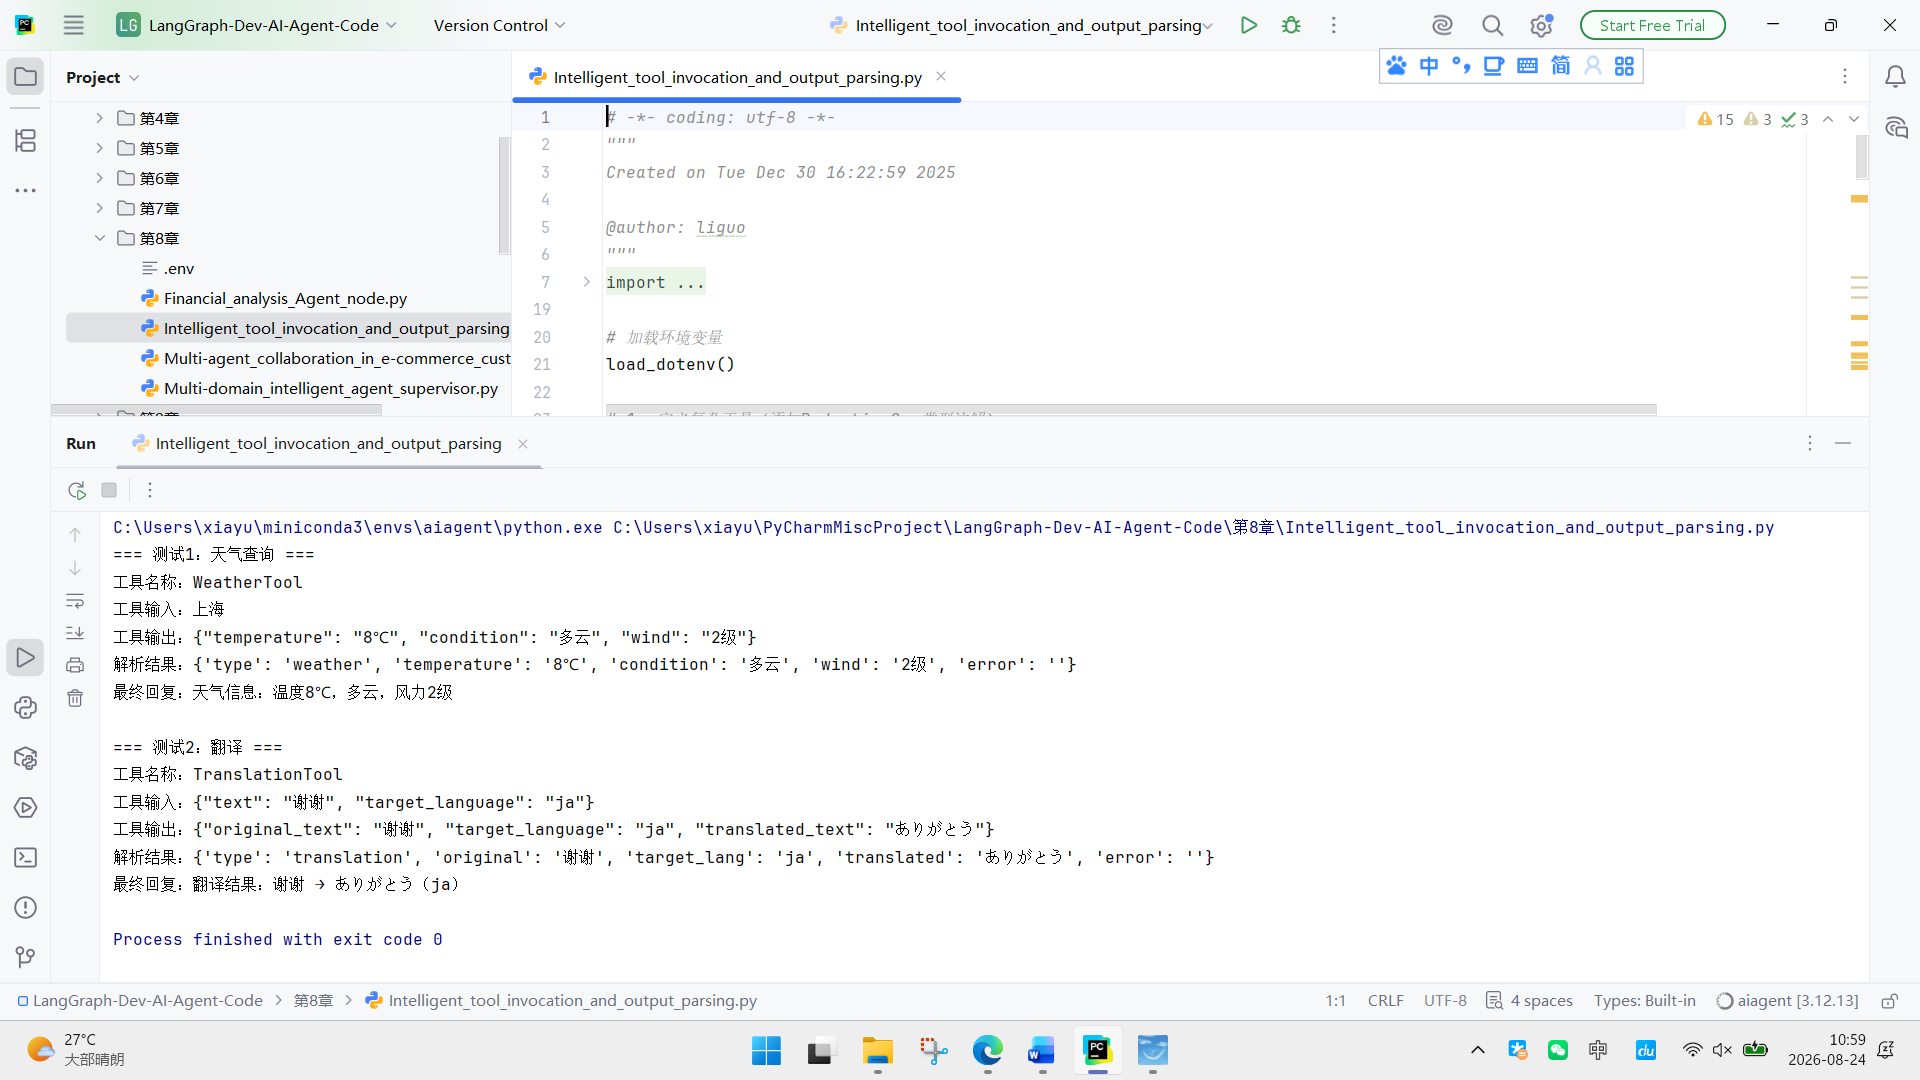Open the Services tool window
The height and width of the screenshot is (1080, 1920).
tap(26, 808)
